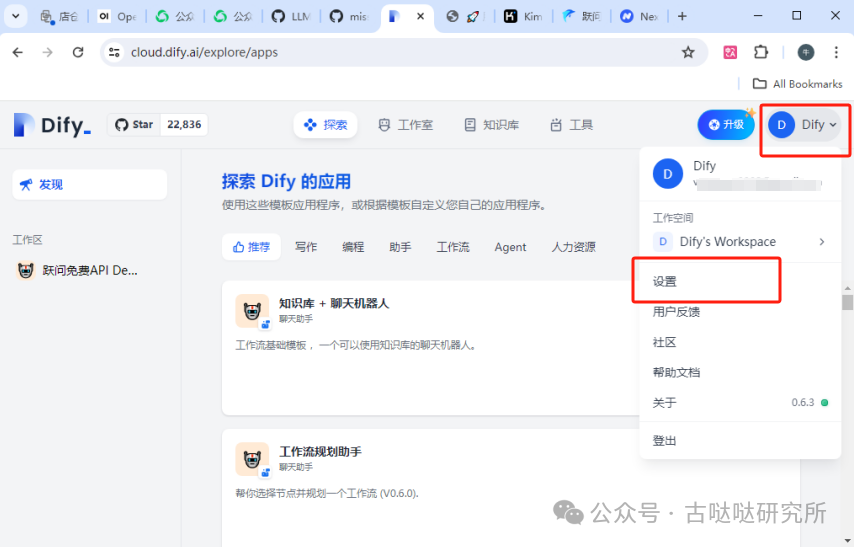854x547 pixels.
Task: Open 用户反馈 in the account menu
Action: tap(740, 312)
